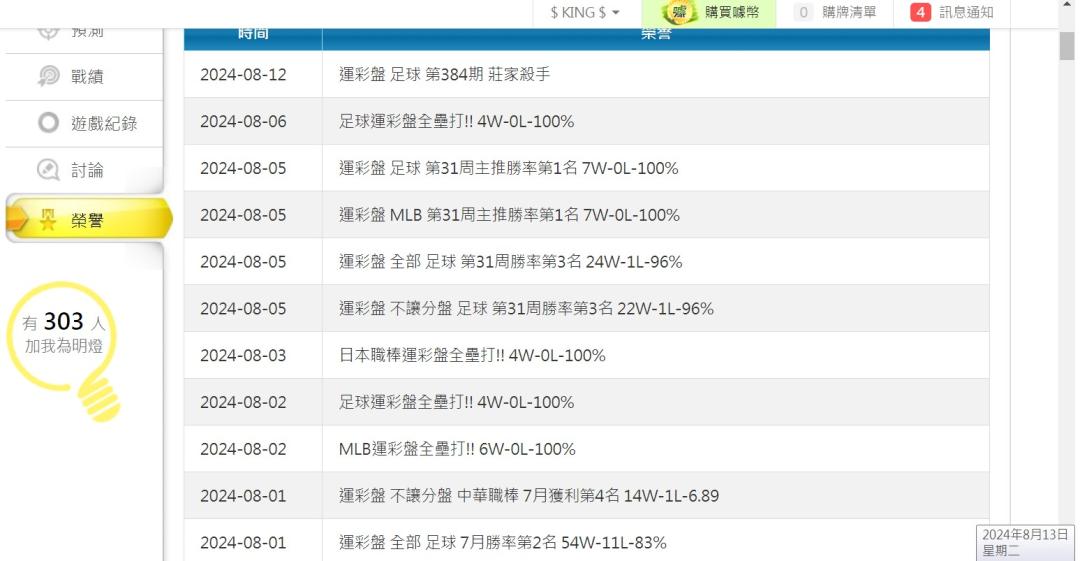Click 日本職棒運彩盤全壘打 4W-0L-100% entry
The image size is (1080, 561).
472,356
